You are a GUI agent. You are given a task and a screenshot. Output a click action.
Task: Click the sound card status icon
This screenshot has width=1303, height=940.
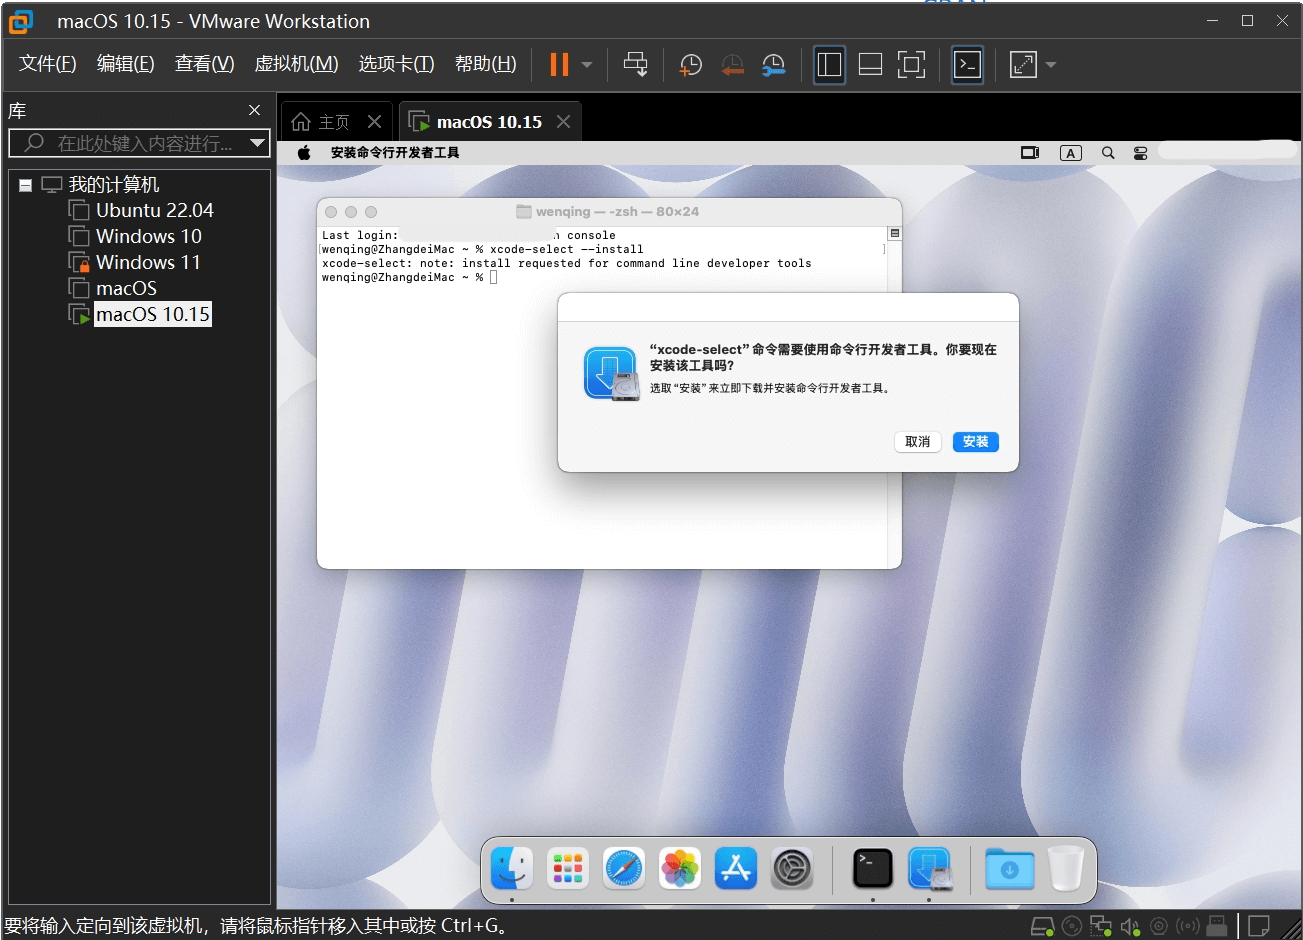[1130, 926]
